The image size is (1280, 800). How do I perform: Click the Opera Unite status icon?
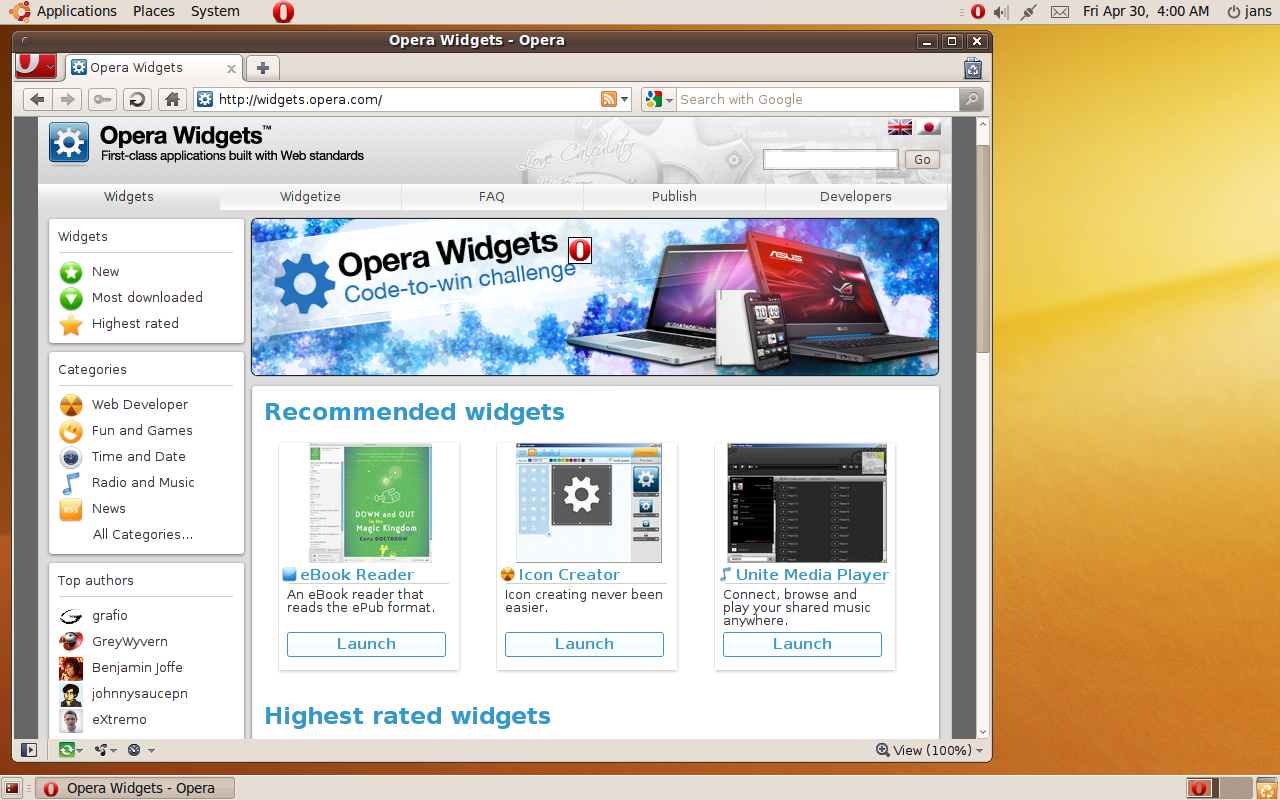[100, 750]
